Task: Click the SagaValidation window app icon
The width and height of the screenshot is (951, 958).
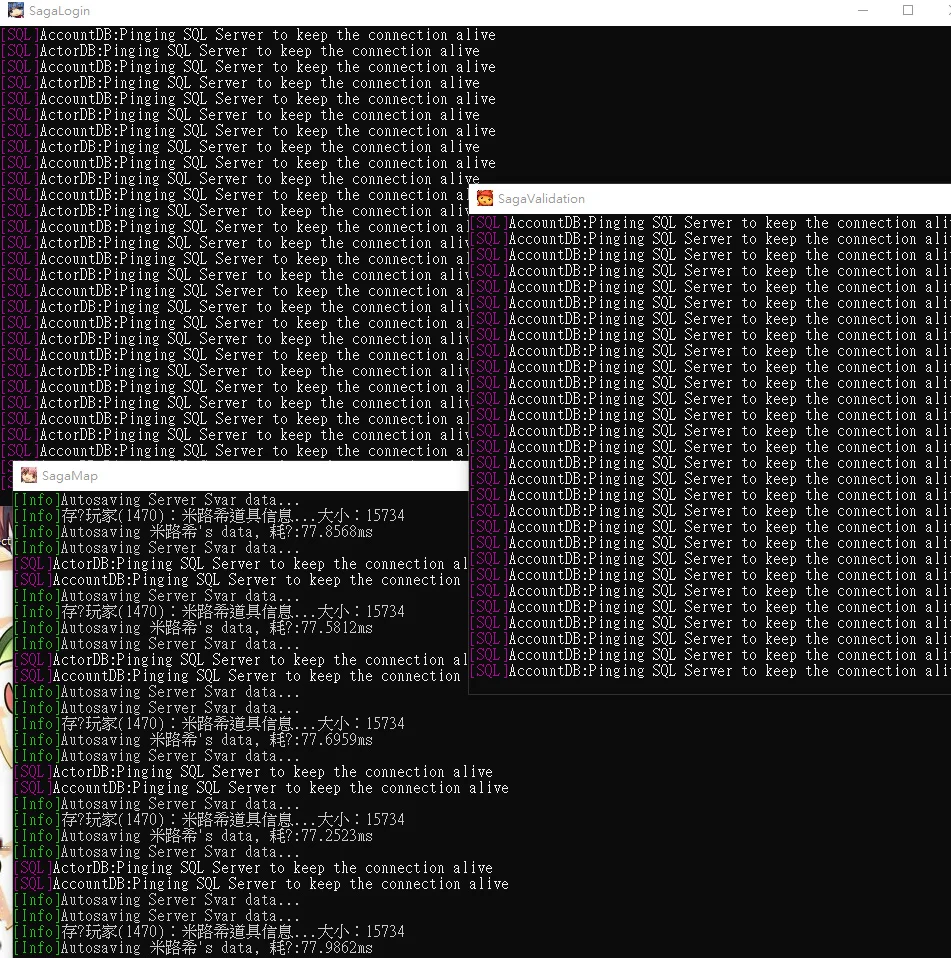Action: [x=485, y=199]
